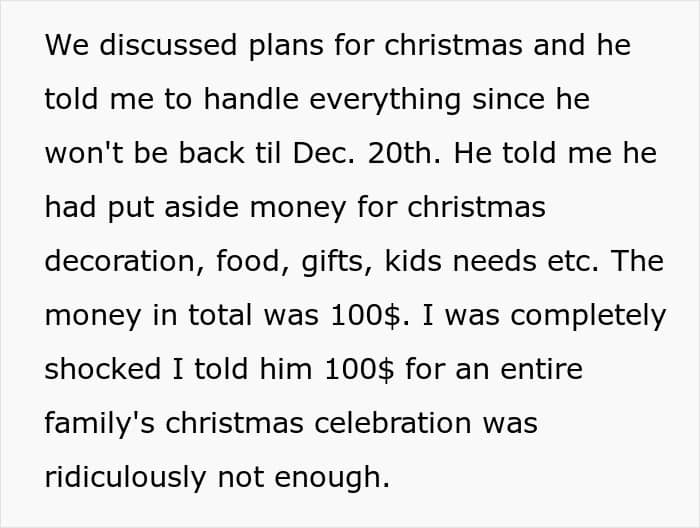Click the word "decoration" in the text
The width and height of the screenshot is (700, 528).
[118, 261]
